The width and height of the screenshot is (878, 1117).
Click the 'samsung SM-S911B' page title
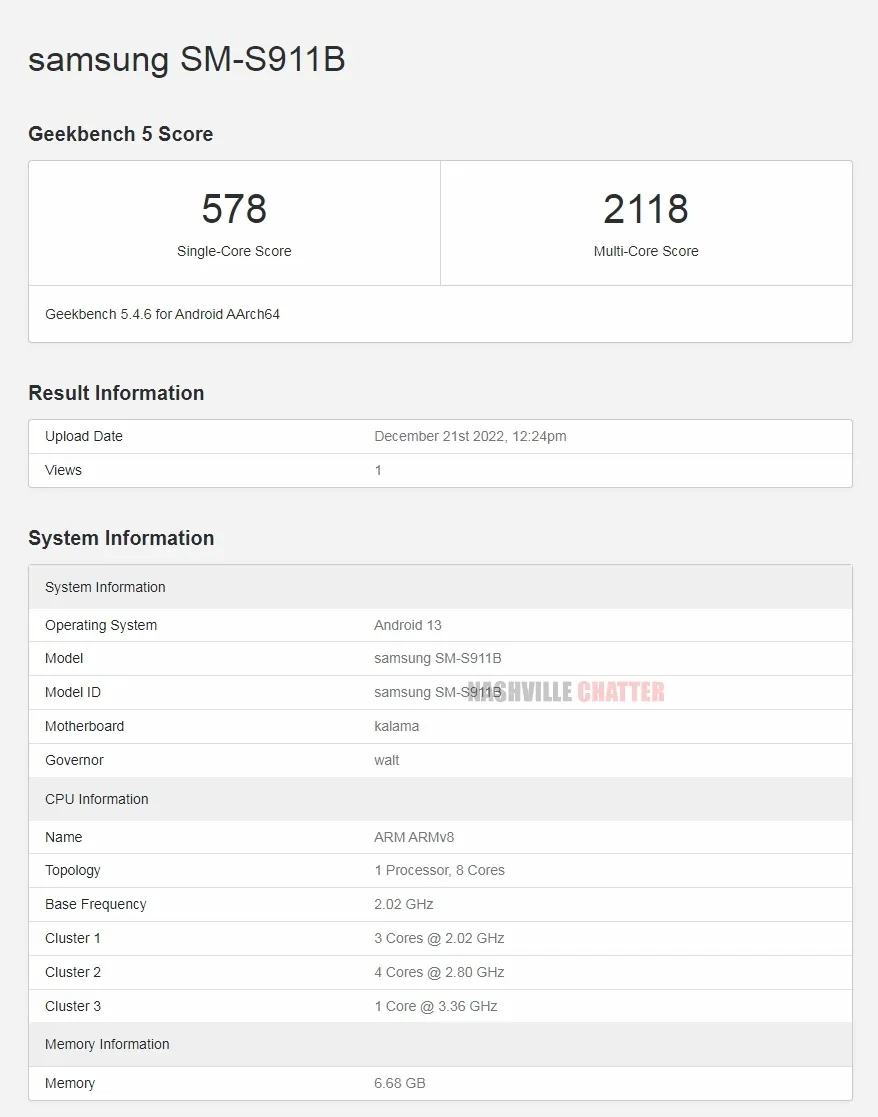click(x=187, y=59)
